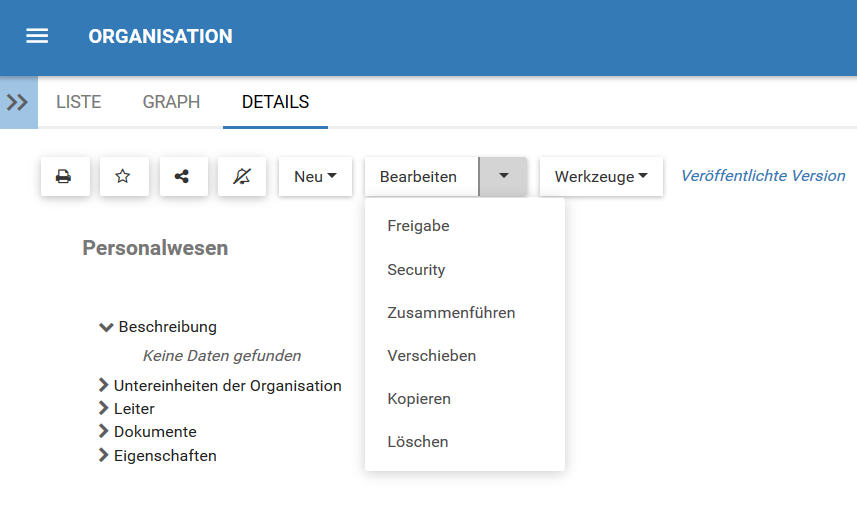Image resolution: width=857 pixels, height=506 pixels.
Task: Expand the Dokumente section
Action: (103, 432)
